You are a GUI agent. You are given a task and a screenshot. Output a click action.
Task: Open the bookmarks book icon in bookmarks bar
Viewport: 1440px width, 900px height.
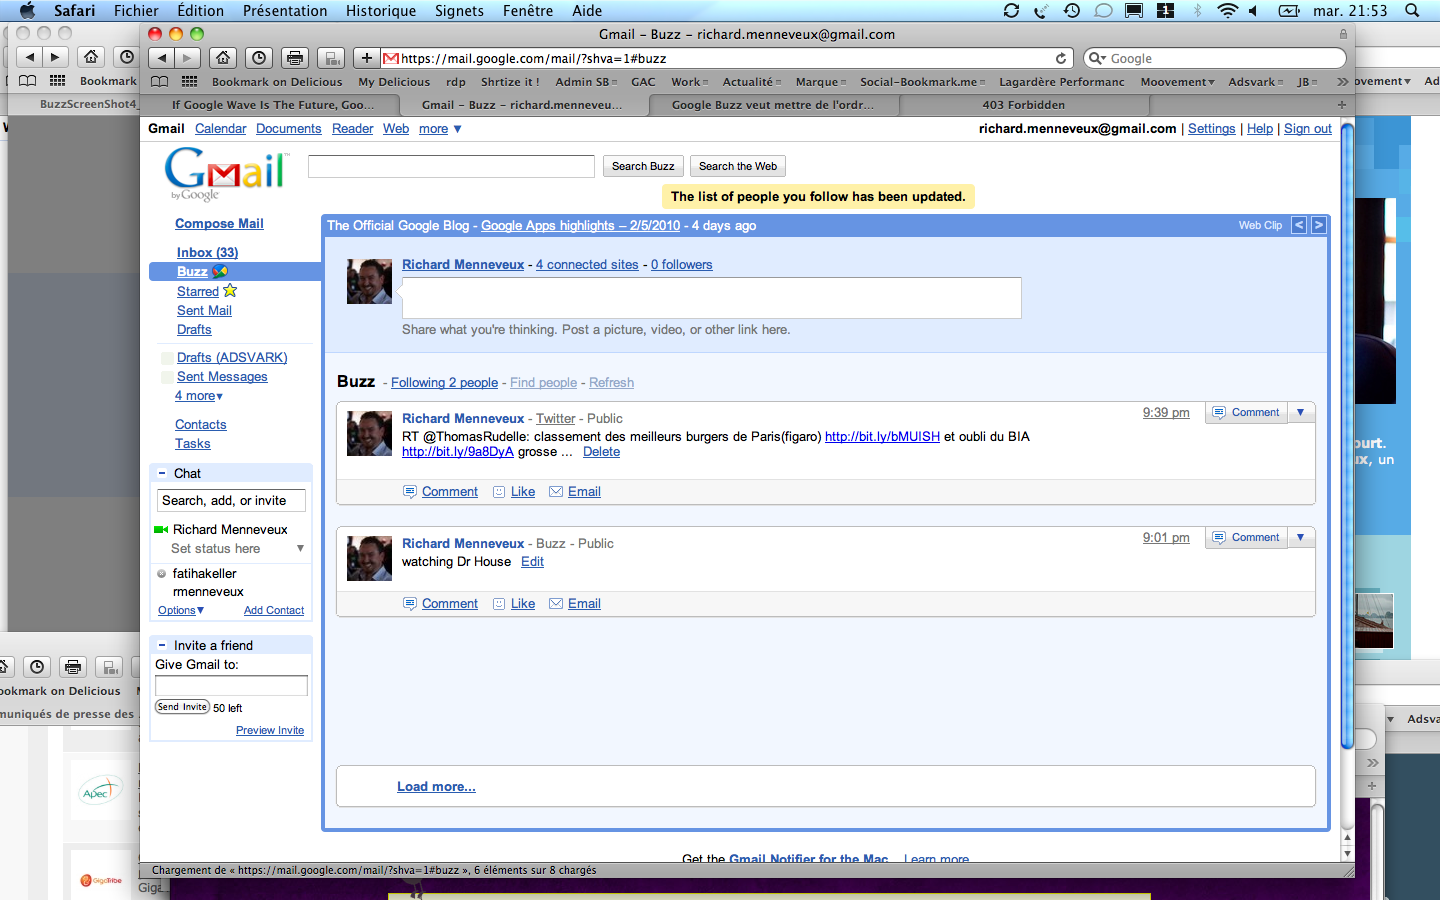coord(160,81)
